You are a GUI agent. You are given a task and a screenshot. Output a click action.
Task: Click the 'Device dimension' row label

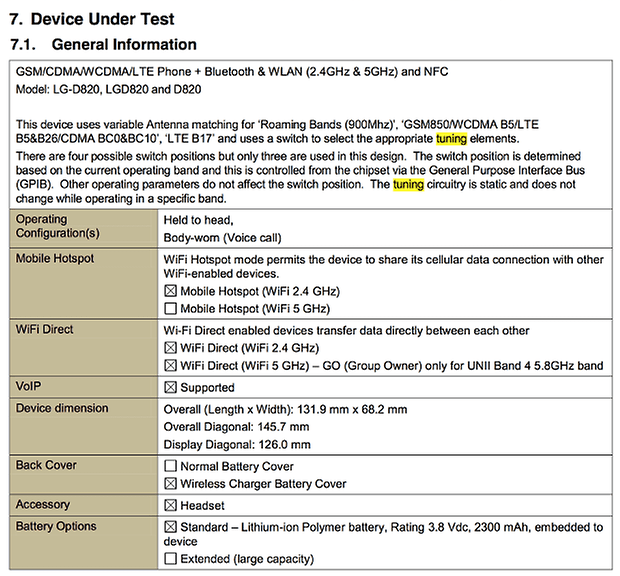pyautogui.click(x=62, y=408)
